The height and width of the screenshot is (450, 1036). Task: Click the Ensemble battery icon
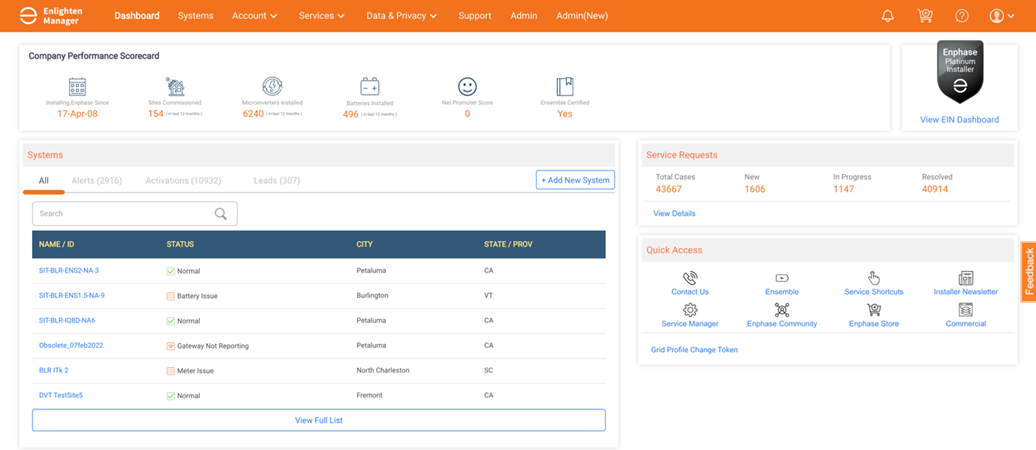(782, 278)
